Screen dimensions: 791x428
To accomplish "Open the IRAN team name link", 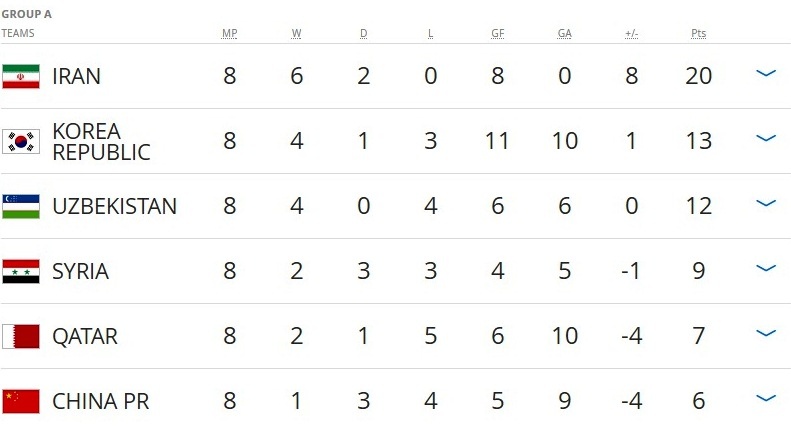I will (x=76, y=76).
